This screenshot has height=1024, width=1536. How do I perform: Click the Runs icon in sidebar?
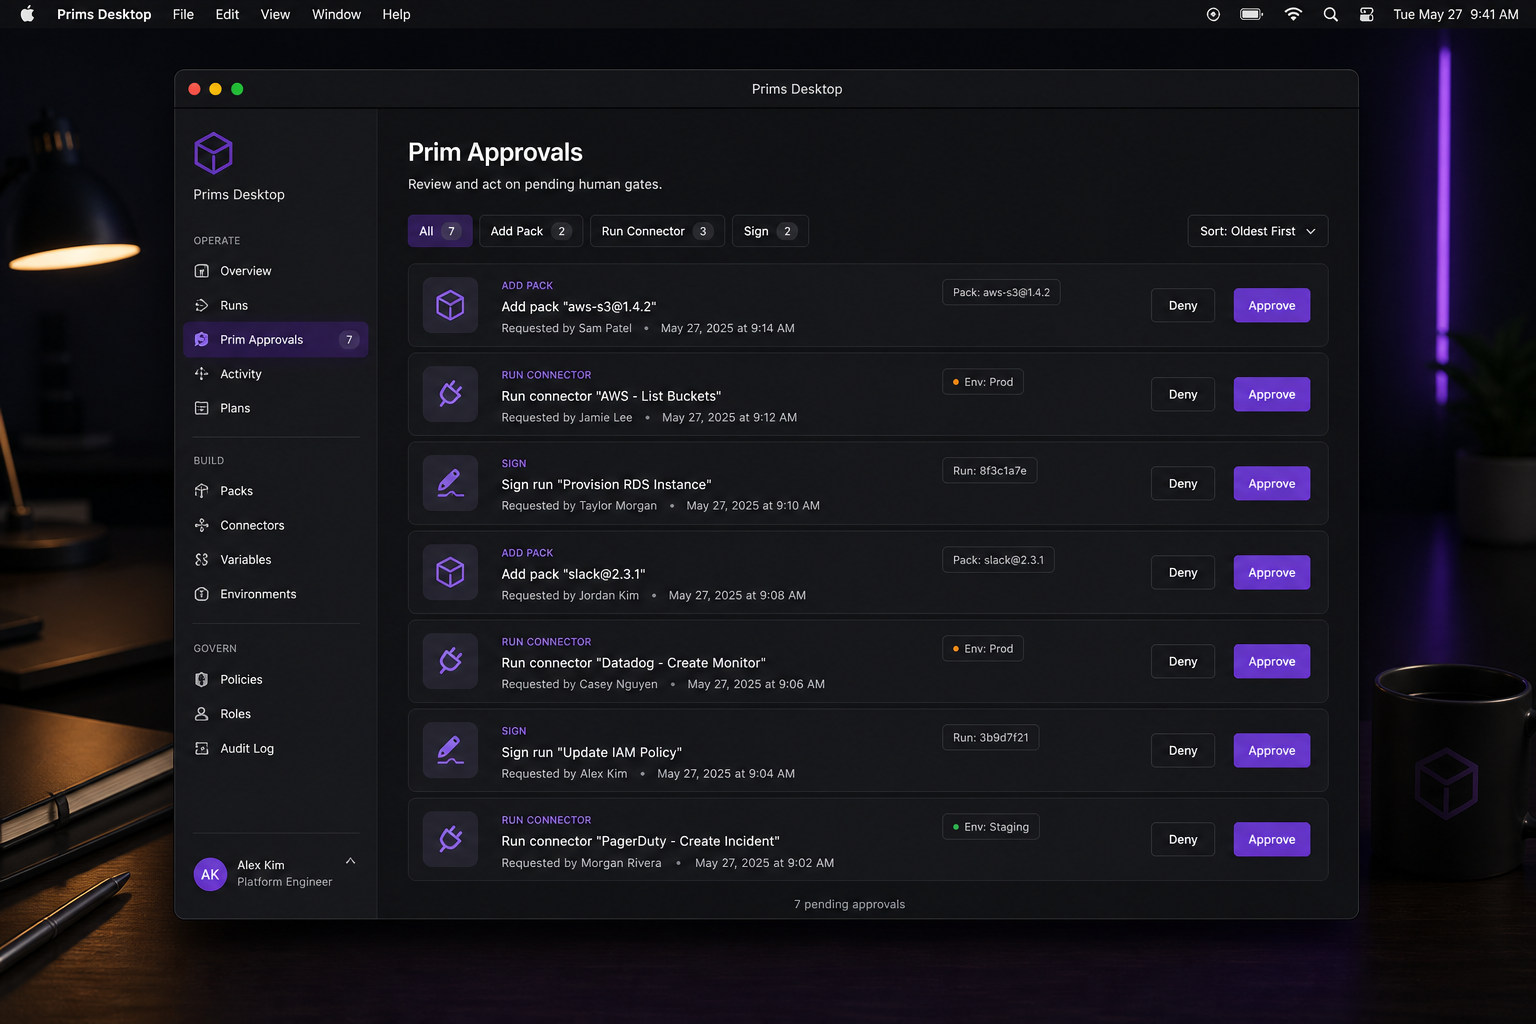tap(202, 305)
